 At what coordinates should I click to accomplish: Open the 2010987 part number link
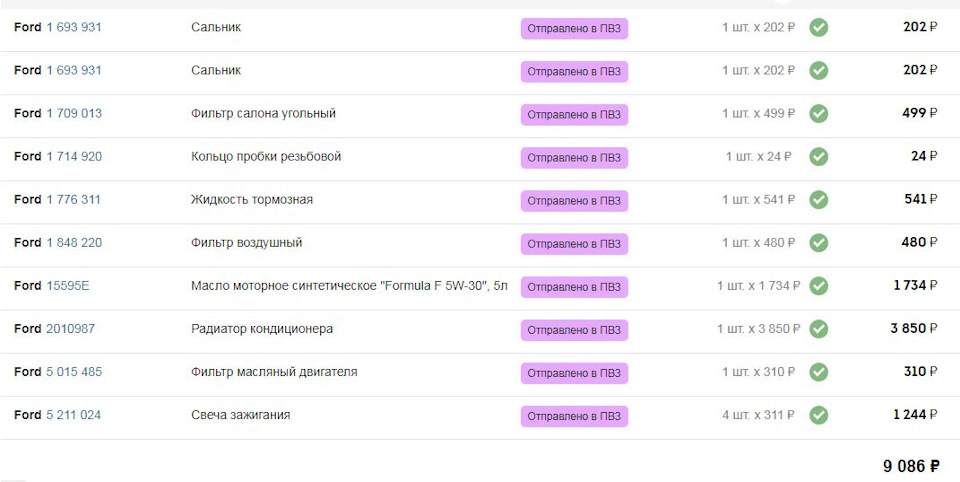click(x=71, y=329)
